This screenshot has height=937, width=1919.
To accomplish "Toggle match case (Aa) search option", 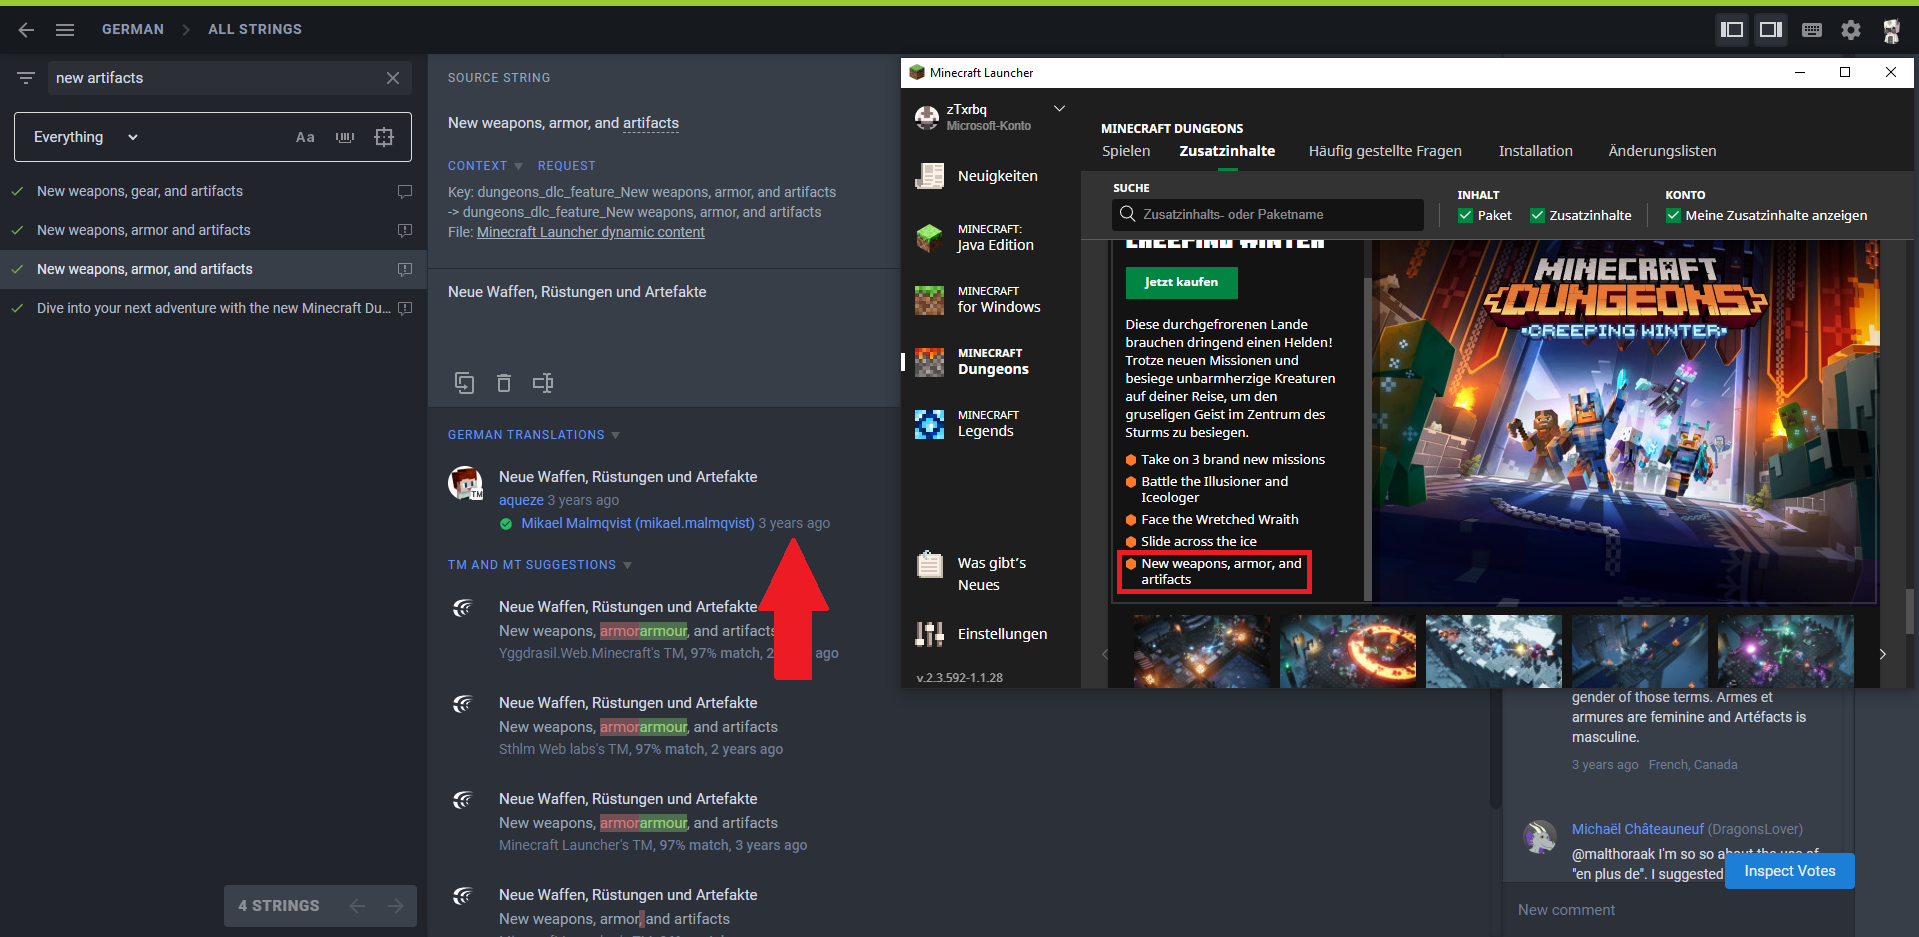I will point(305,137).
